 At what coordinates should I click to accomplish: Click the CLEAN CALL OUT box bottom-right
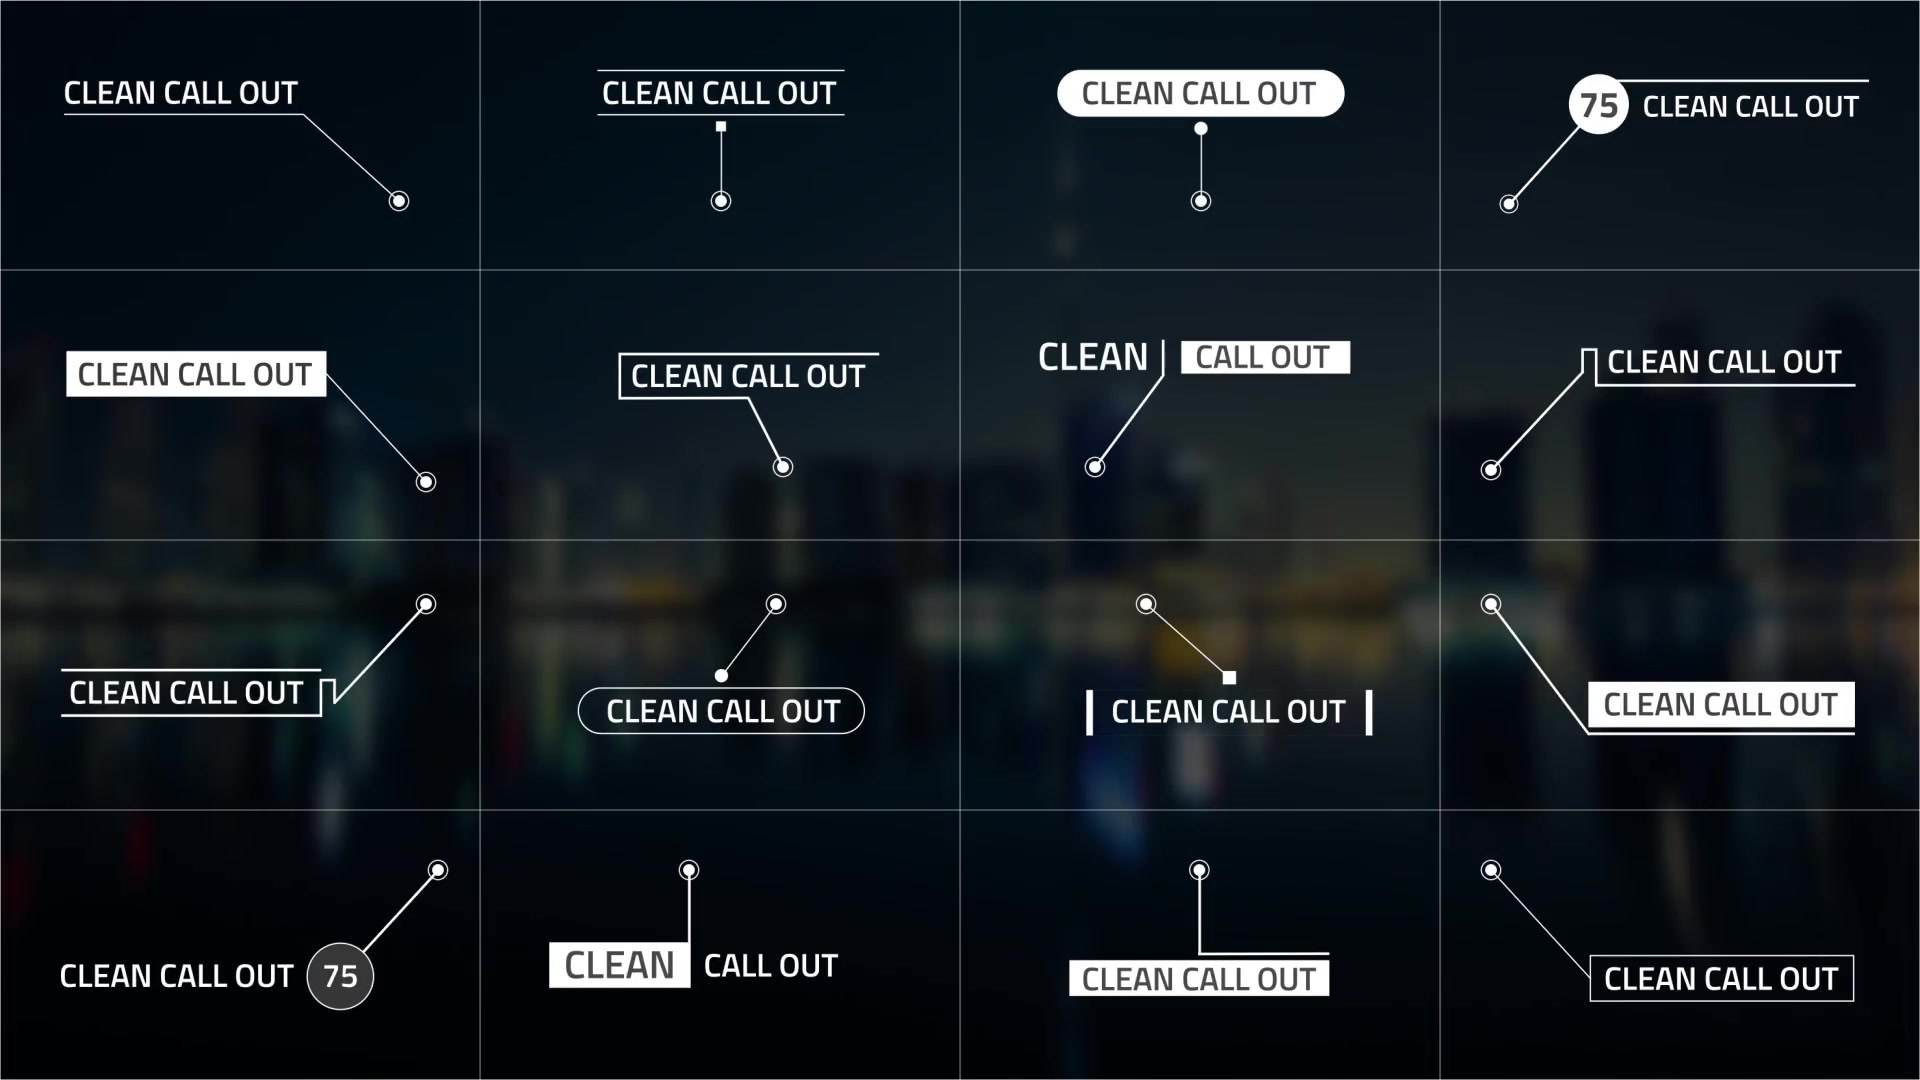[x=1721, y=978]
